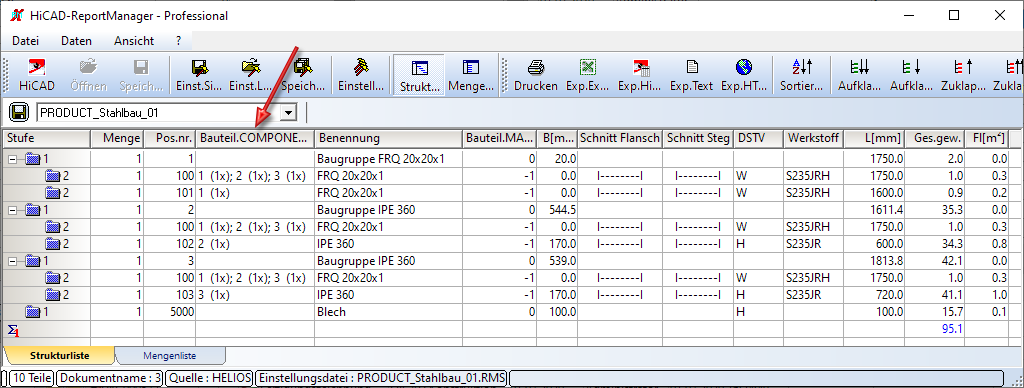
Task: Switch to Strukt... structure list view
Action: (419, 75)
